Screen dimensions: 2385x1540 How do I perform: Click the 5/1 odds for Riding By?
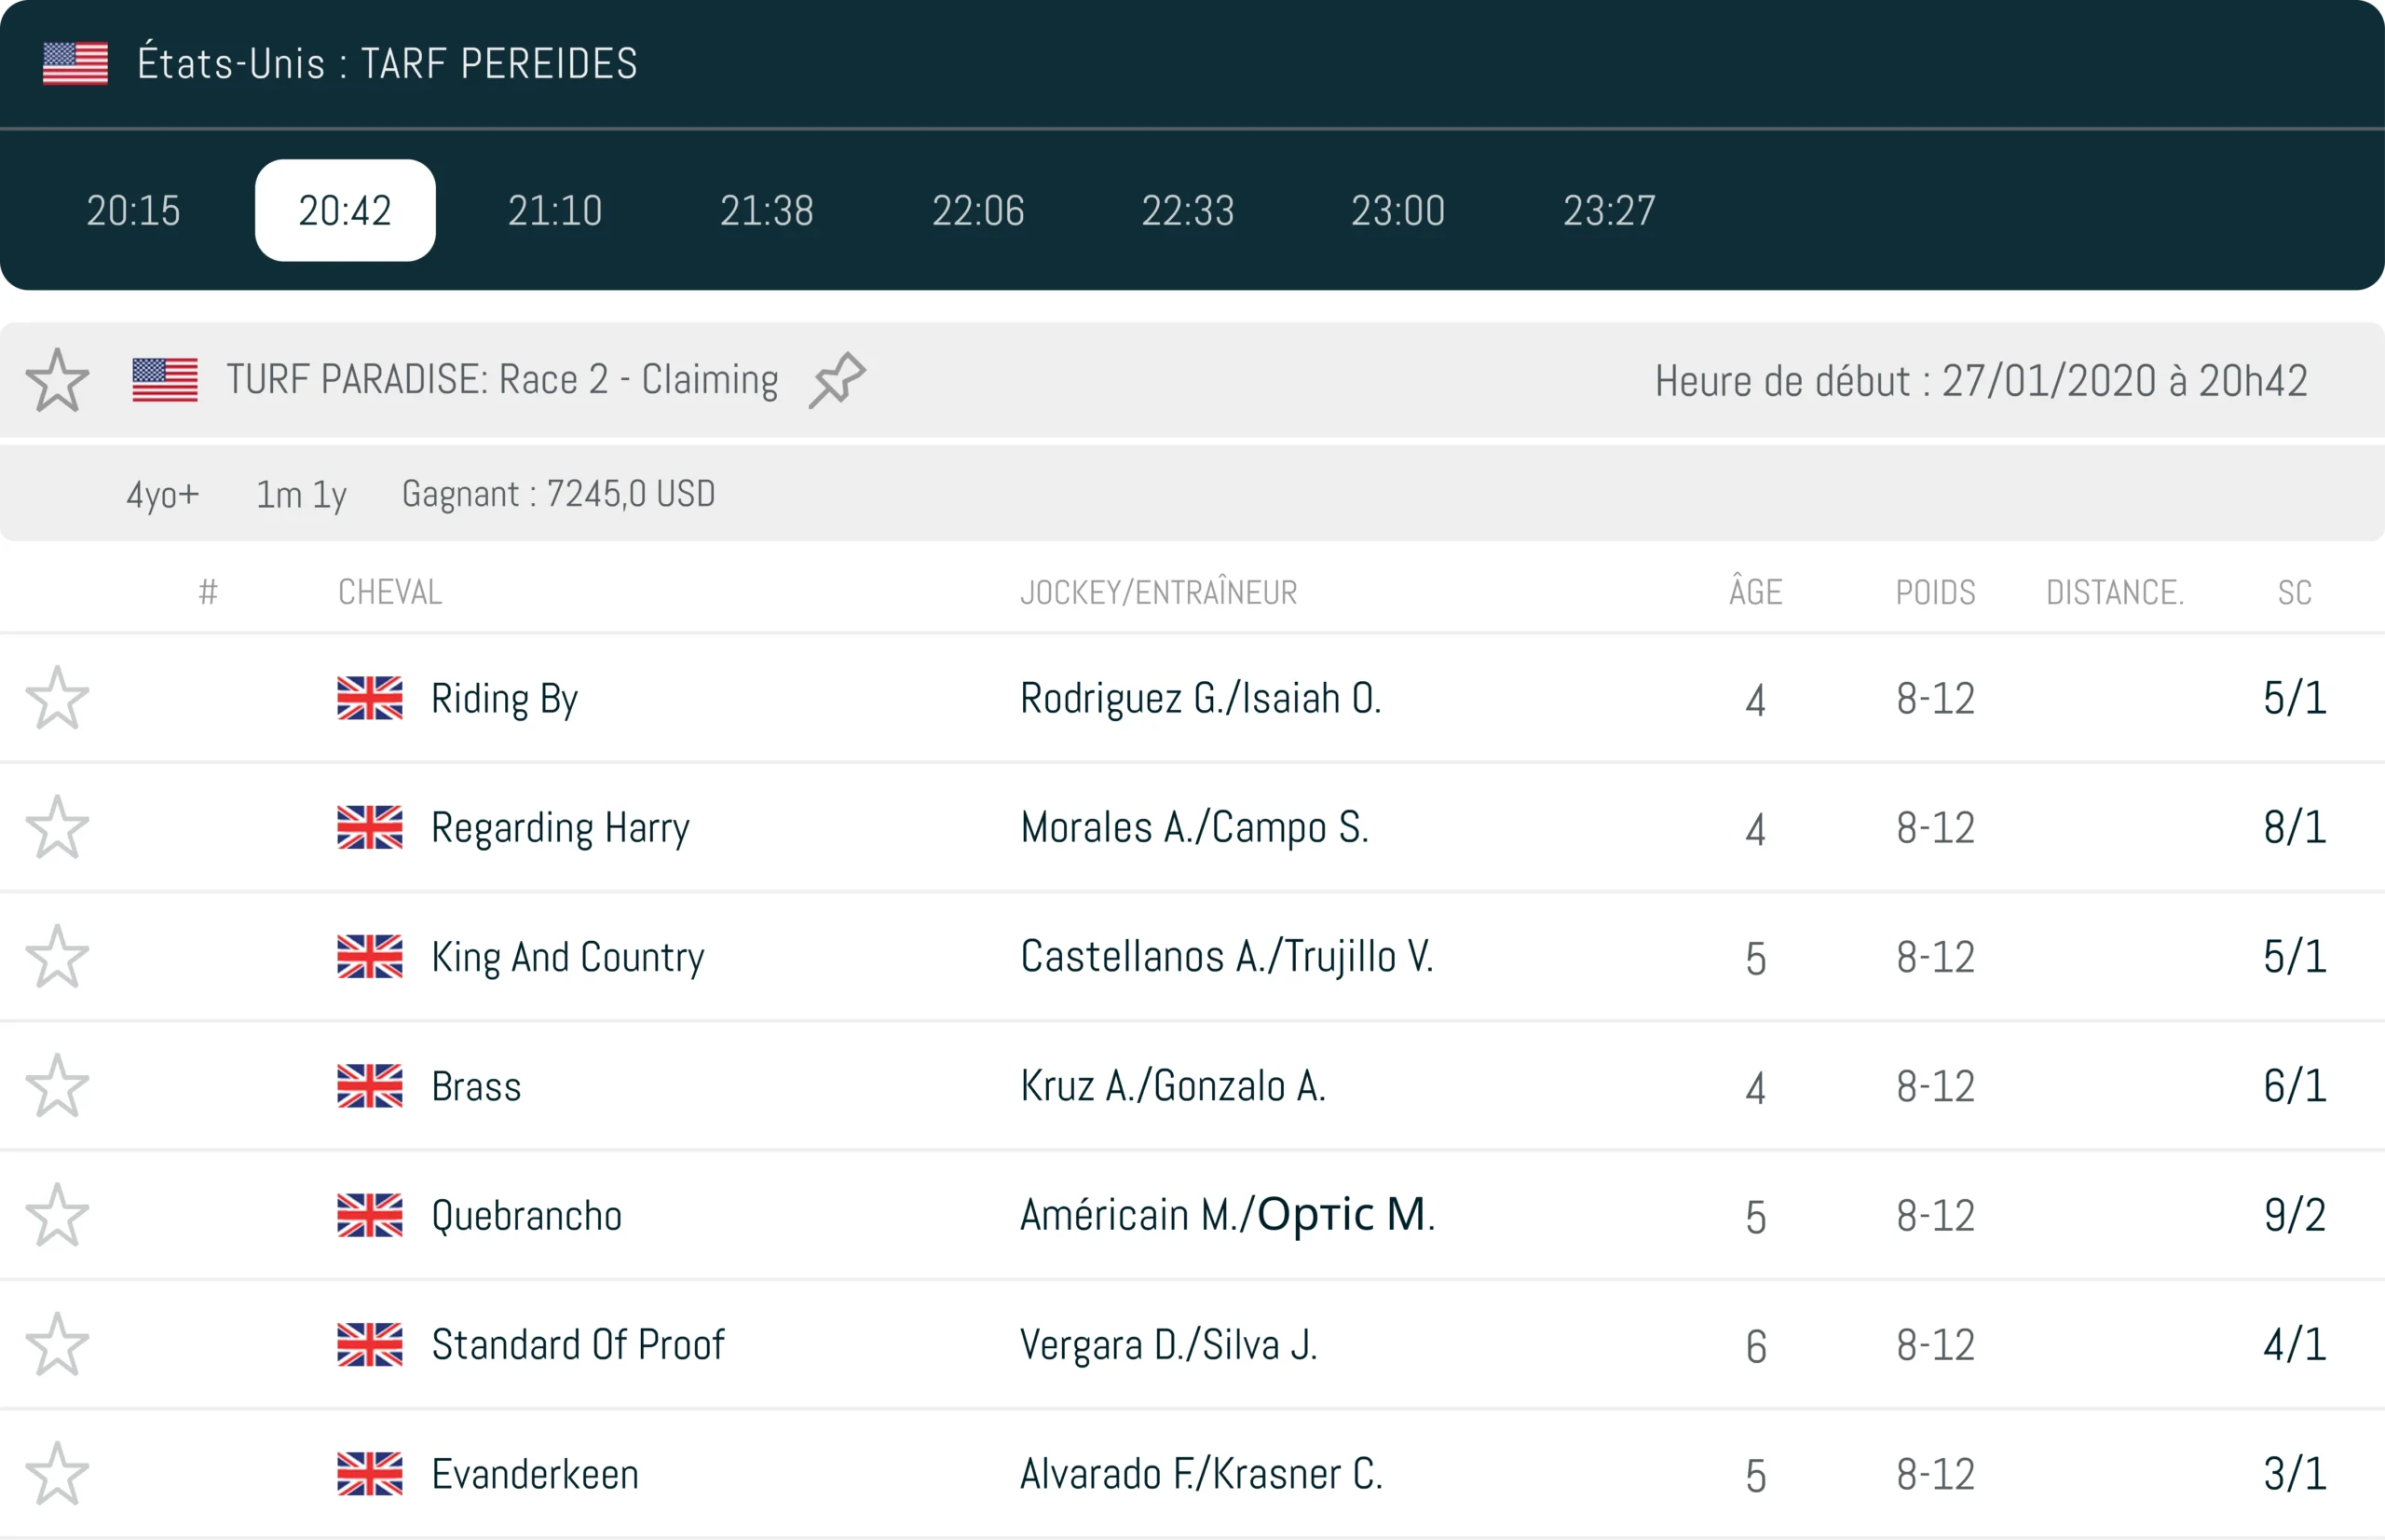coord(2294,698)
